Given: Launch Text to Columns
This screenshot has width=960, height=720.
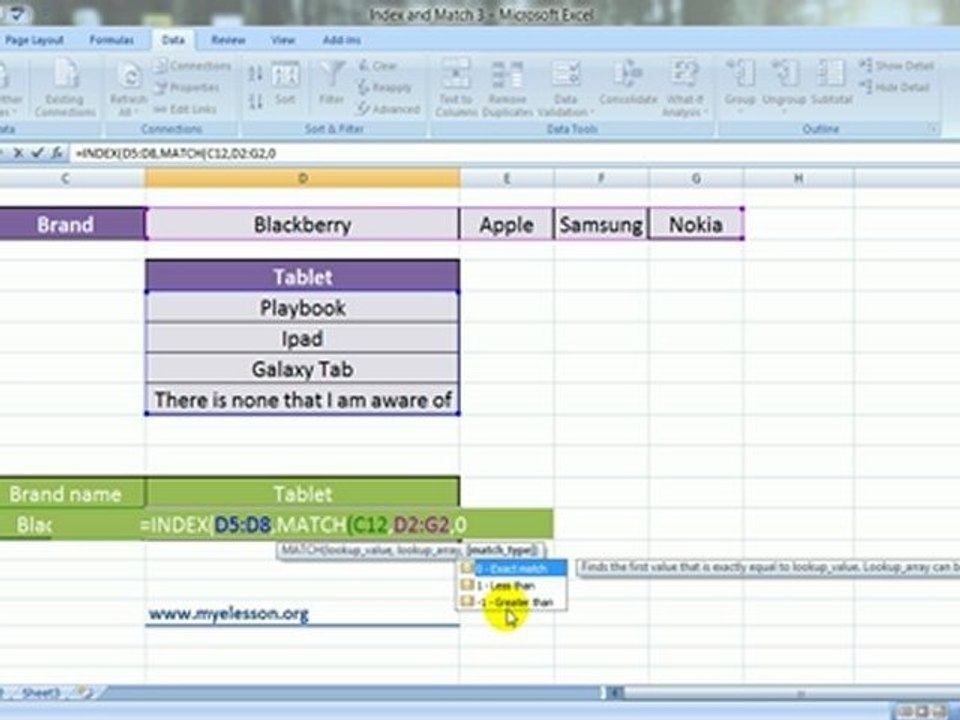Looking at the screenshot, I should (x=456, y=87).
